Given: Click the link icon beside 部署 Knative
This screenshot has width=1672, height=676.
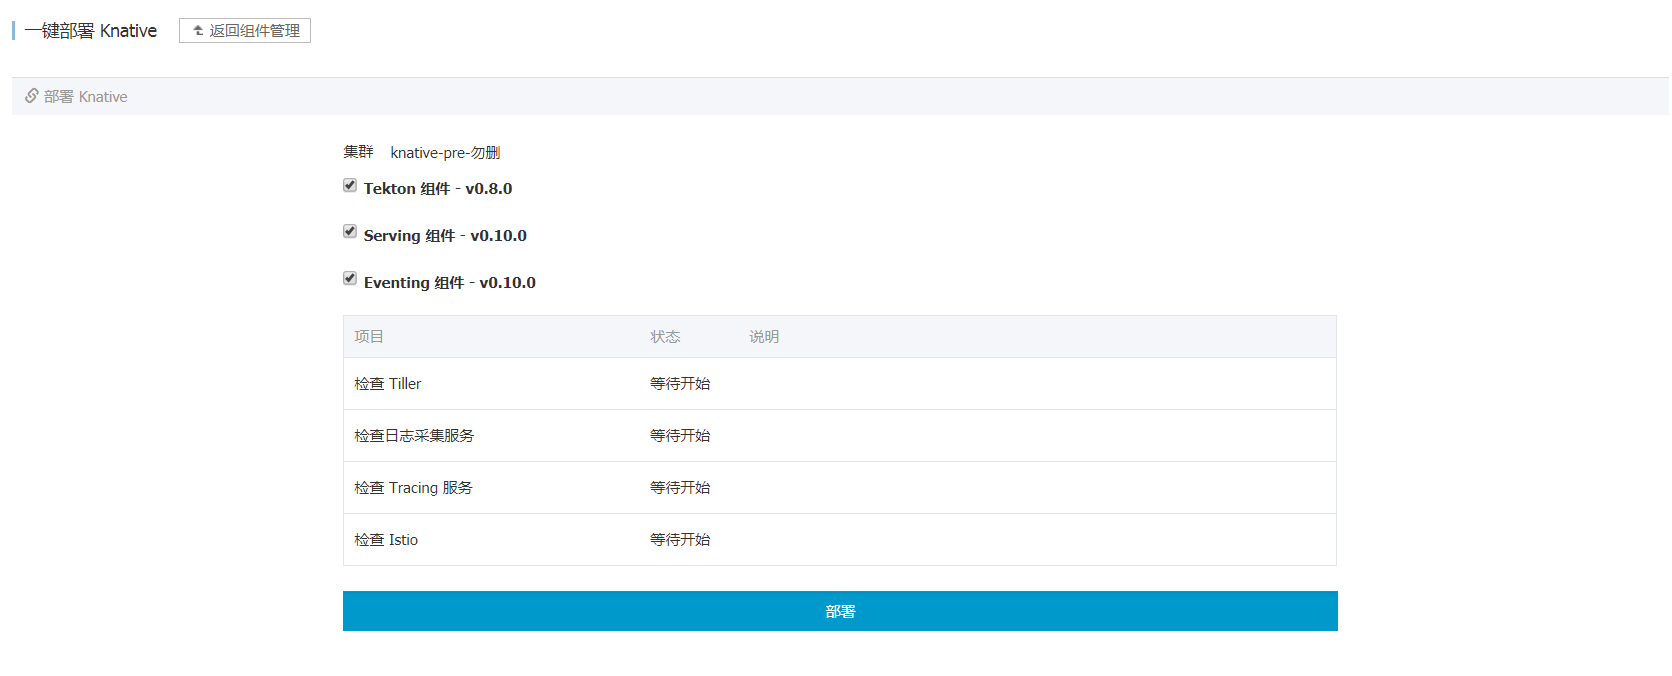Looking at the screenshot, I should click(x=32, y=96).
